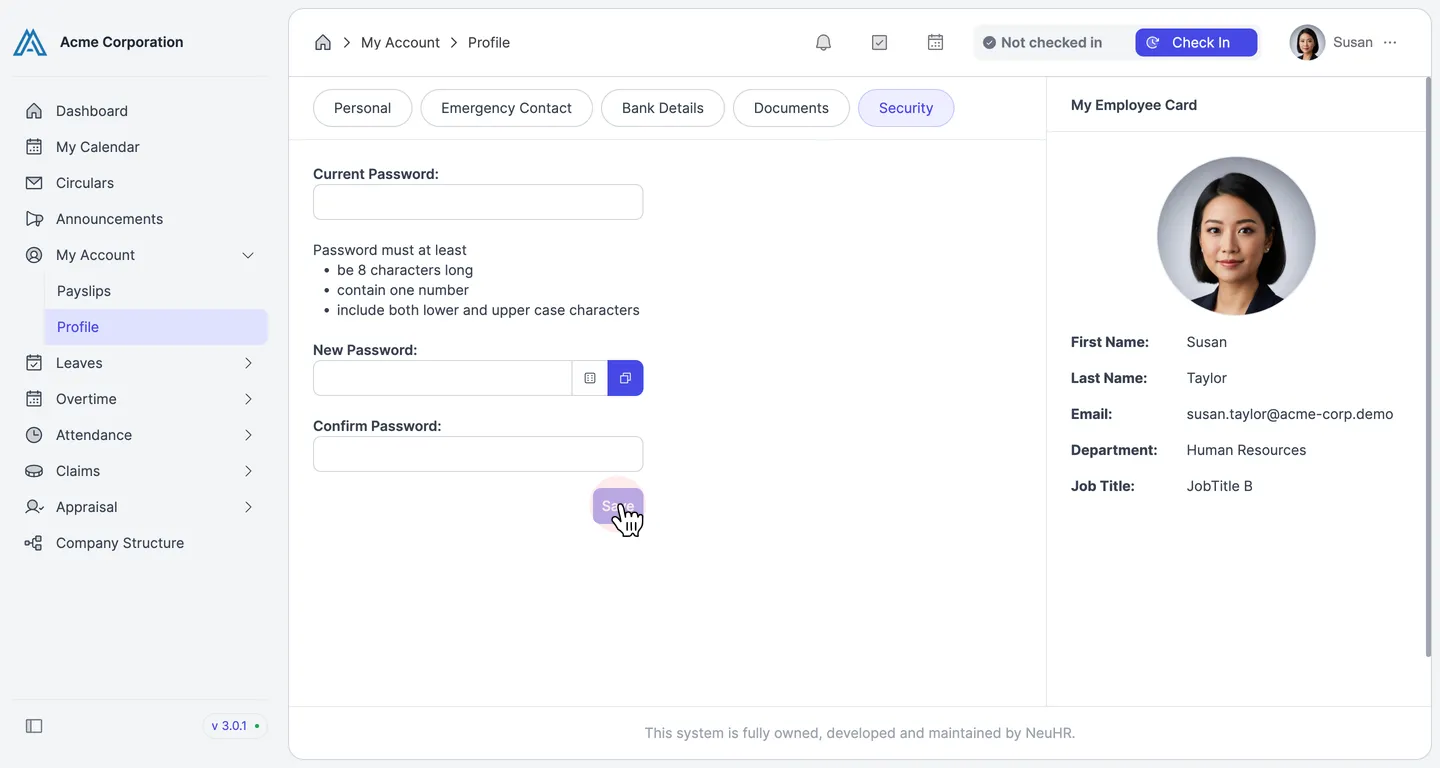The width and height of the screenshot is (1440, 768).
Task: Click the Overtime sidebar icon
Action: (x=34, y=399)
